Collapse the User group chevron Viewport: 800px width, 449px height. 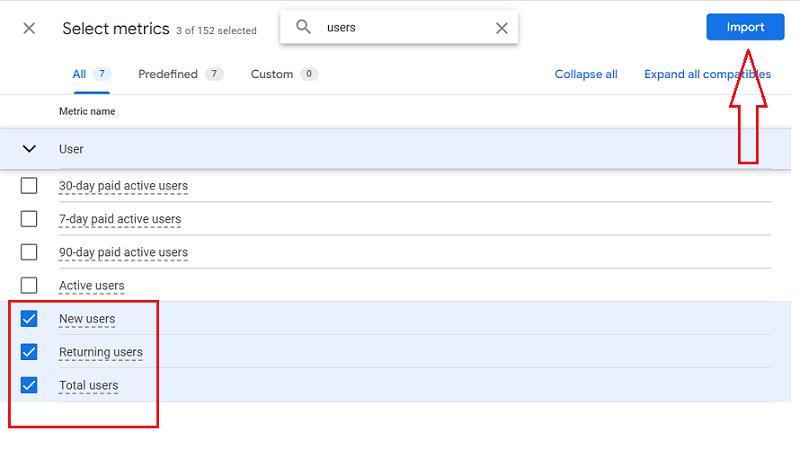click(29, 149)
